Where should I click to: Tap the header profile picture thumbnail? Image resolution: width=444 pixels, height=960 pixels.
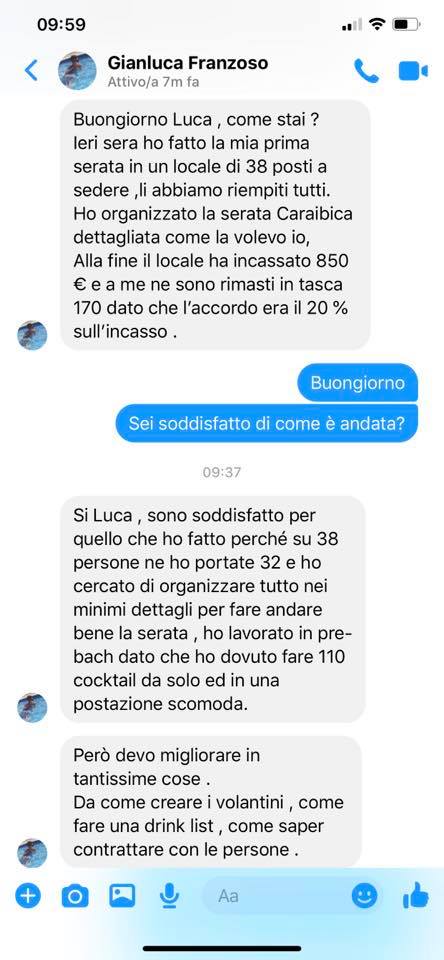click(77, 70)
